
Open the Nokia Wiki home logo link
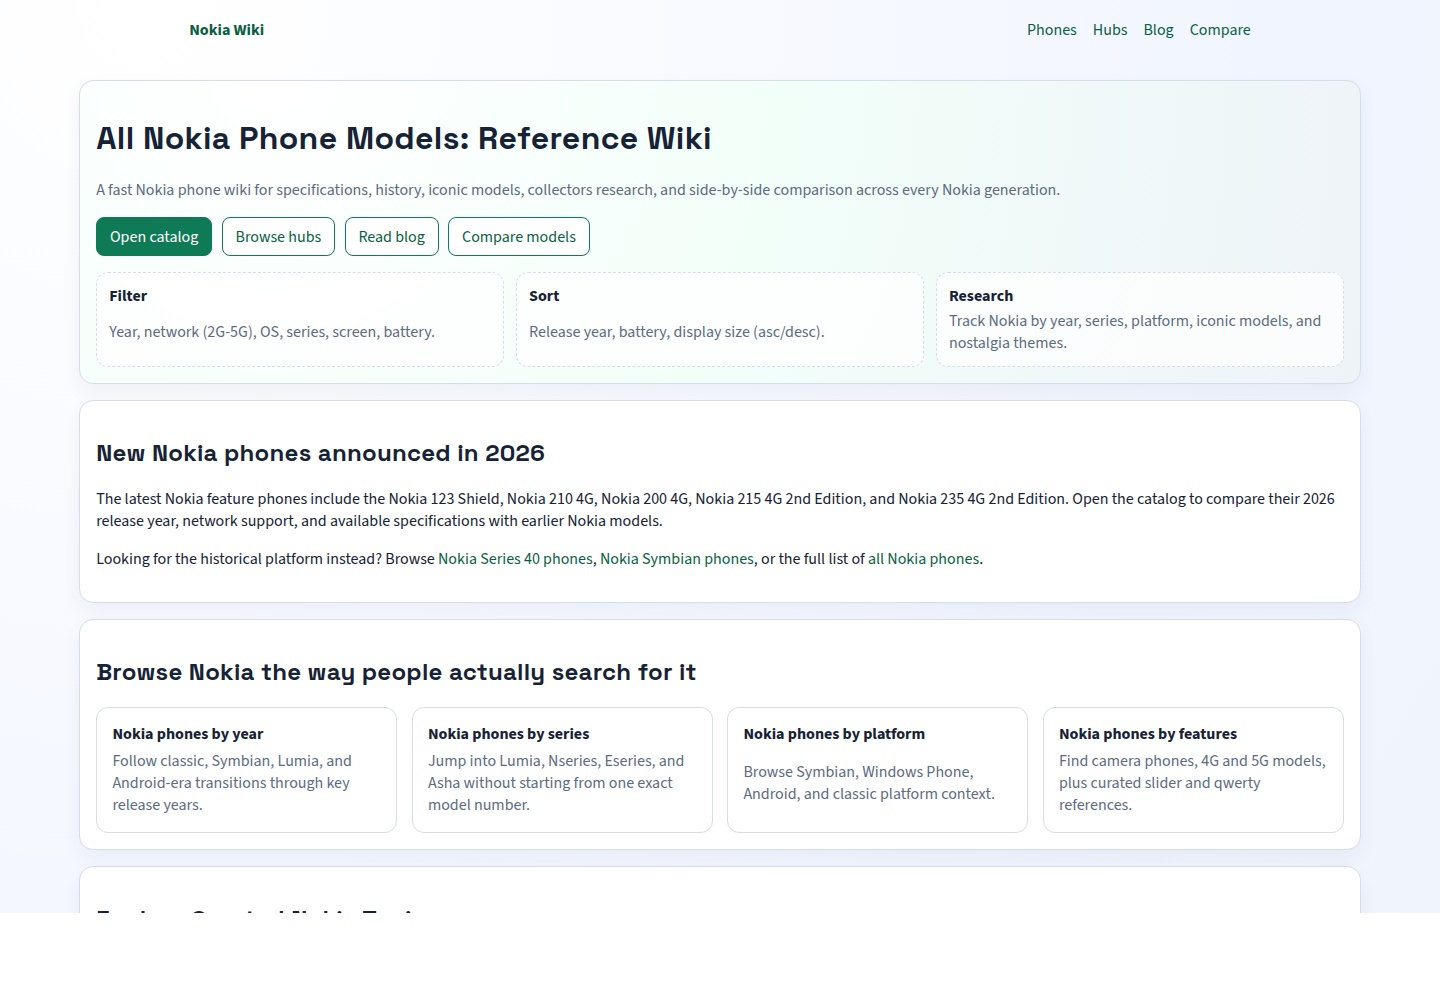(226, 30)
